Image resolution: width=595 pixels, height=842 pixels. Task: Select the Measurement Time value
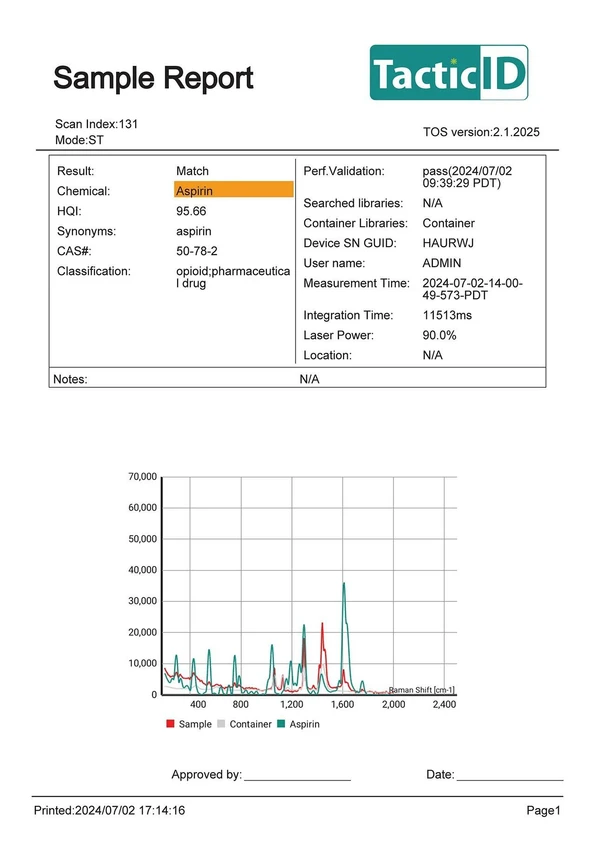473,289
